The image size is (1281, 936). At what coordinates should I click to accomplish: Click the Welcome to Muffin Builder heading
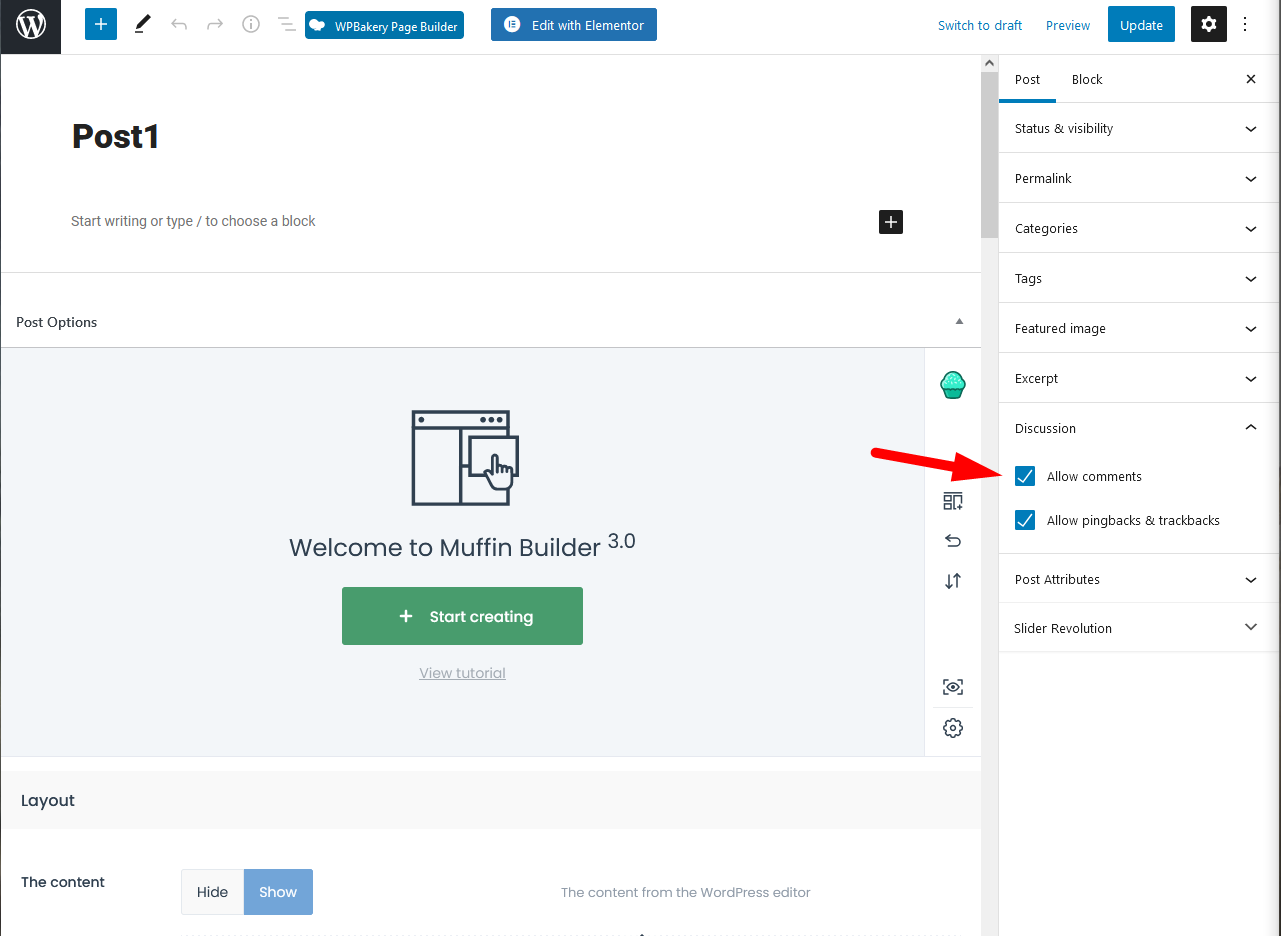click(462, 545)
